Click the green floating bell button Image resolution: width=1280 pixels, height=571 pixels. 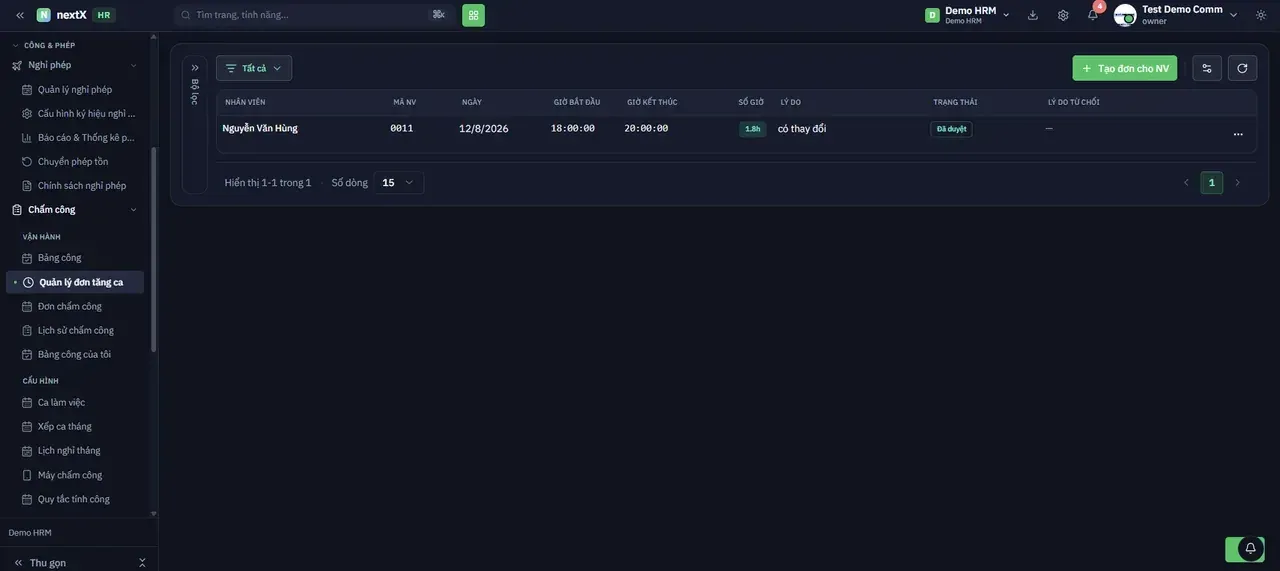pyautogui.click(x=1245, y=549)
